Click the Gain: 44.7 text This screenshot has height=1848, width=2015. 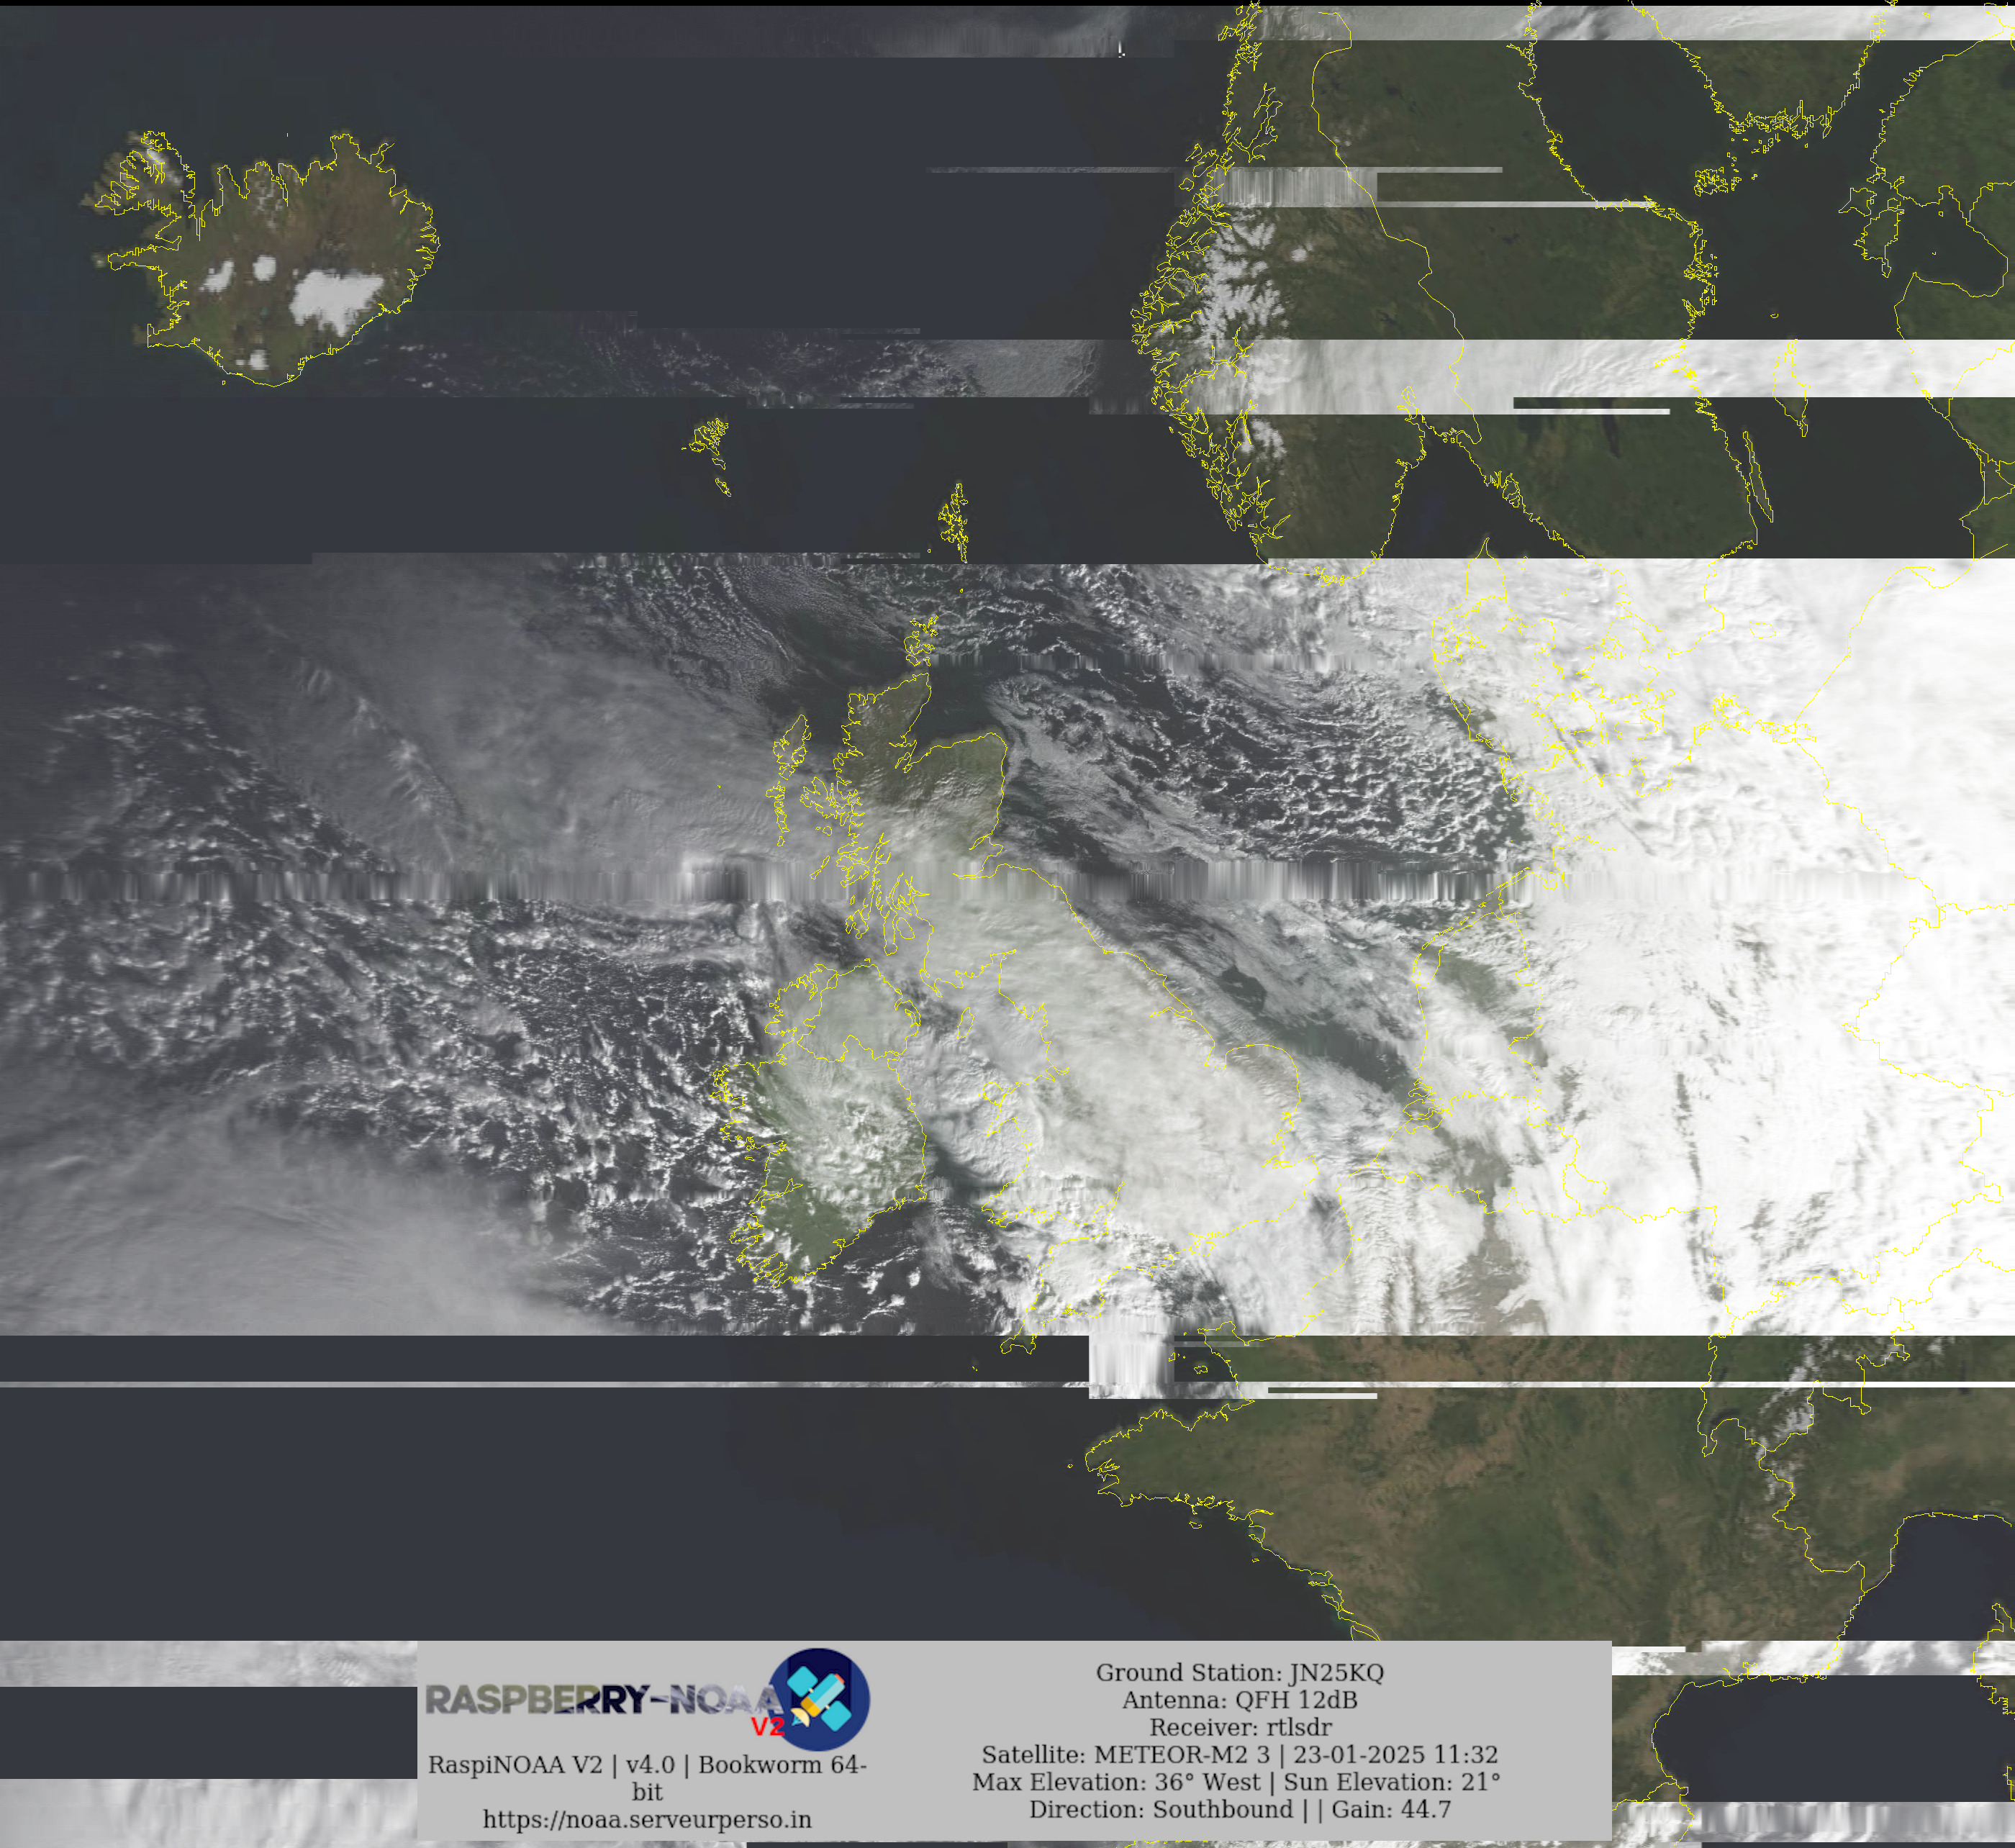point(1390,1809)
